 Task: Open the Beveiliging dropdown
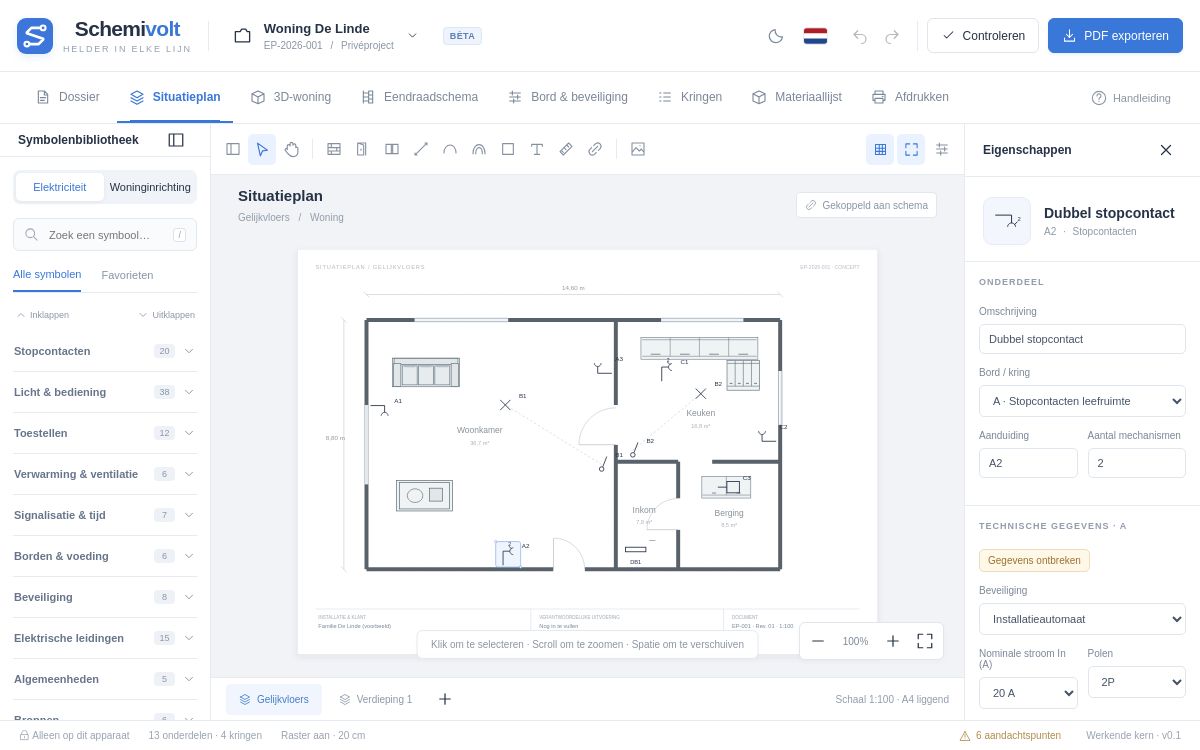1082,619
